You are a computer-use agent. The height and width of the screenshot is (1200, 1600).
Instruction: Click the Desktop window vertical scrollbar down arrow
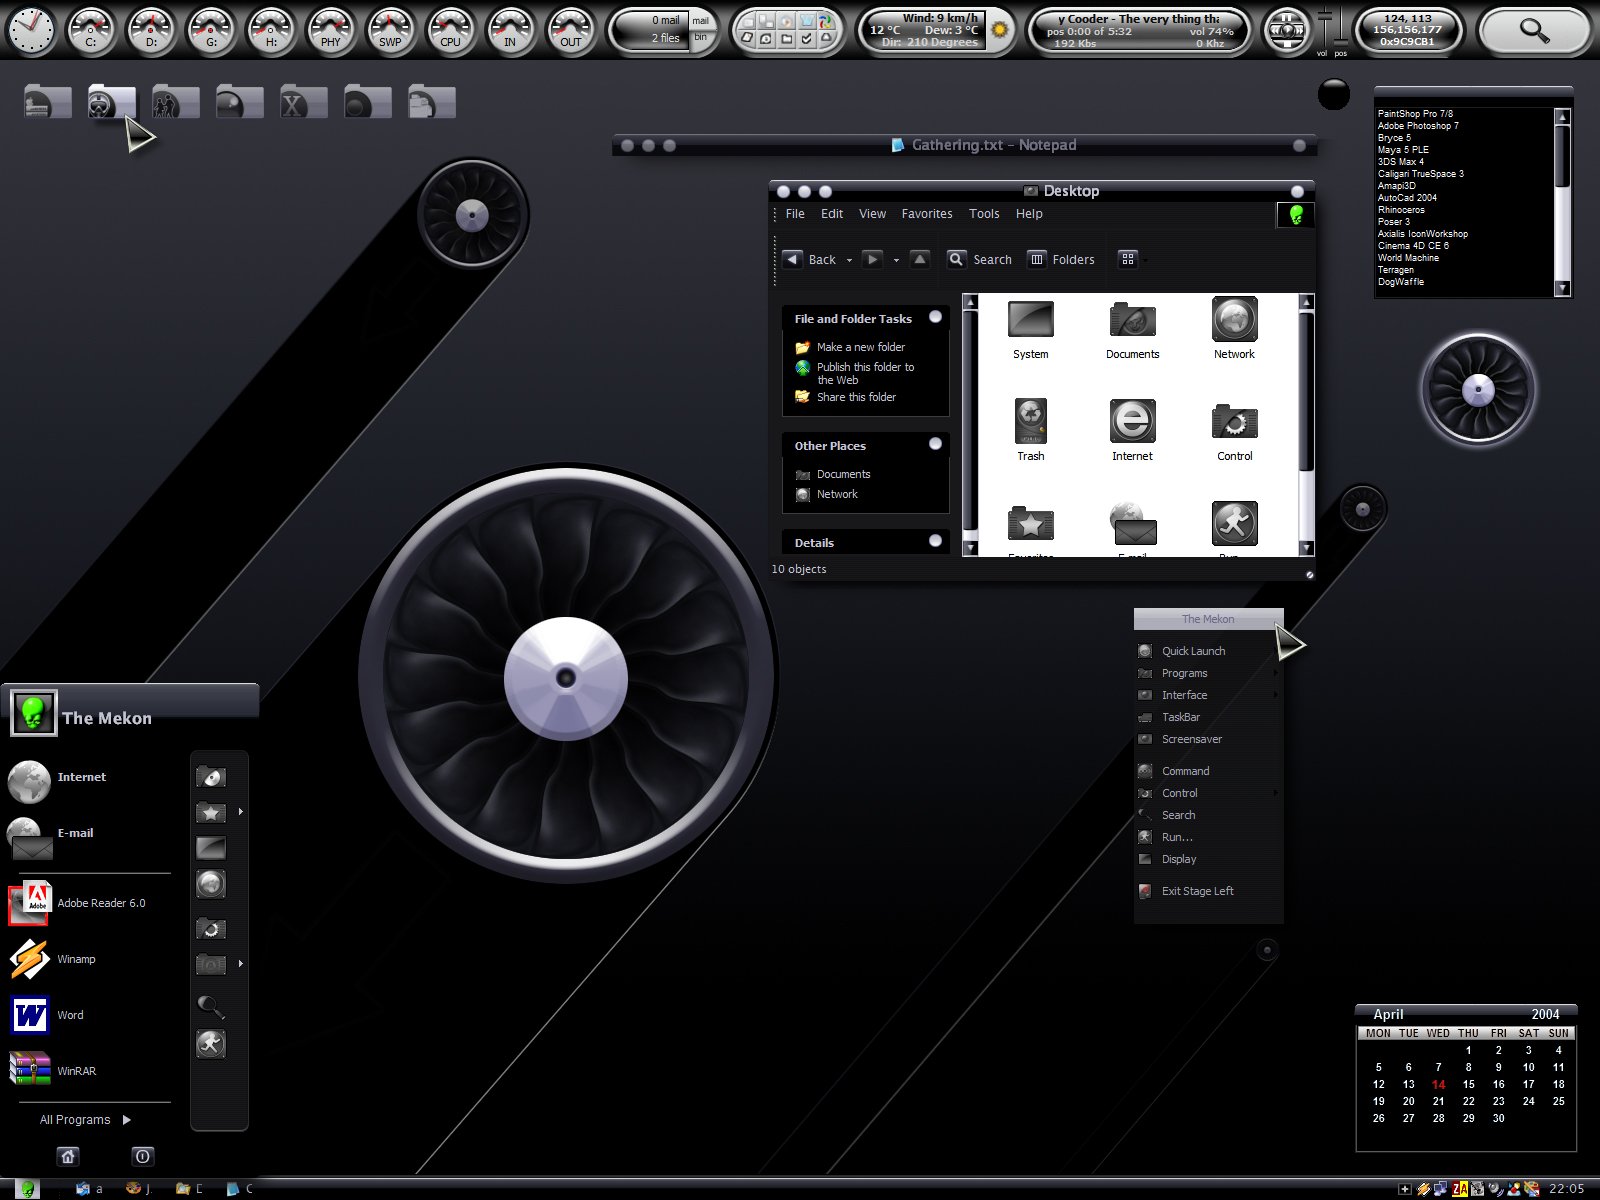click(1305, 548)
